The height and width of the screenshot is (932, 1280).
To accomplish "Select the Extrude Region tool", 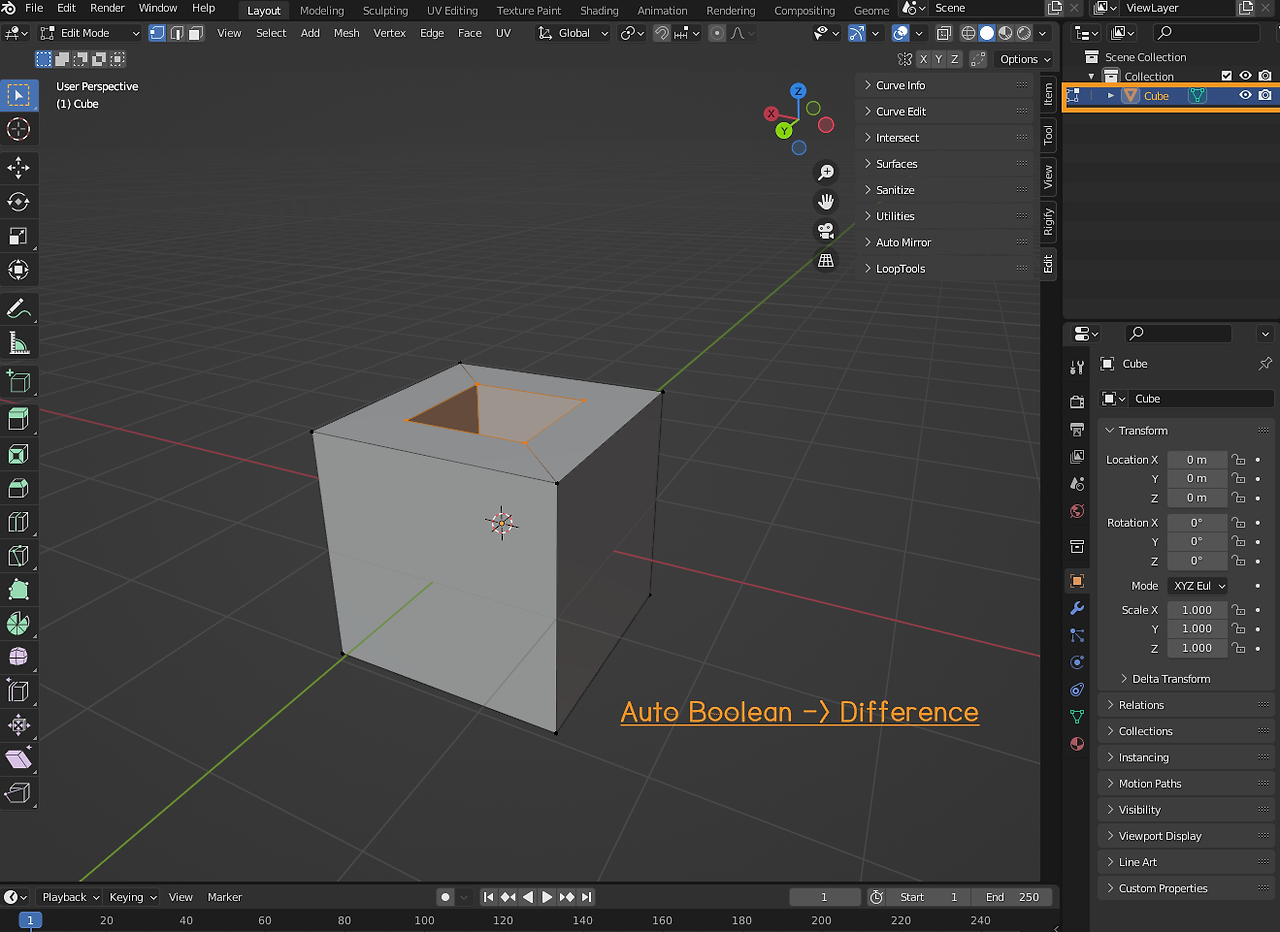I will coord(20,417).
